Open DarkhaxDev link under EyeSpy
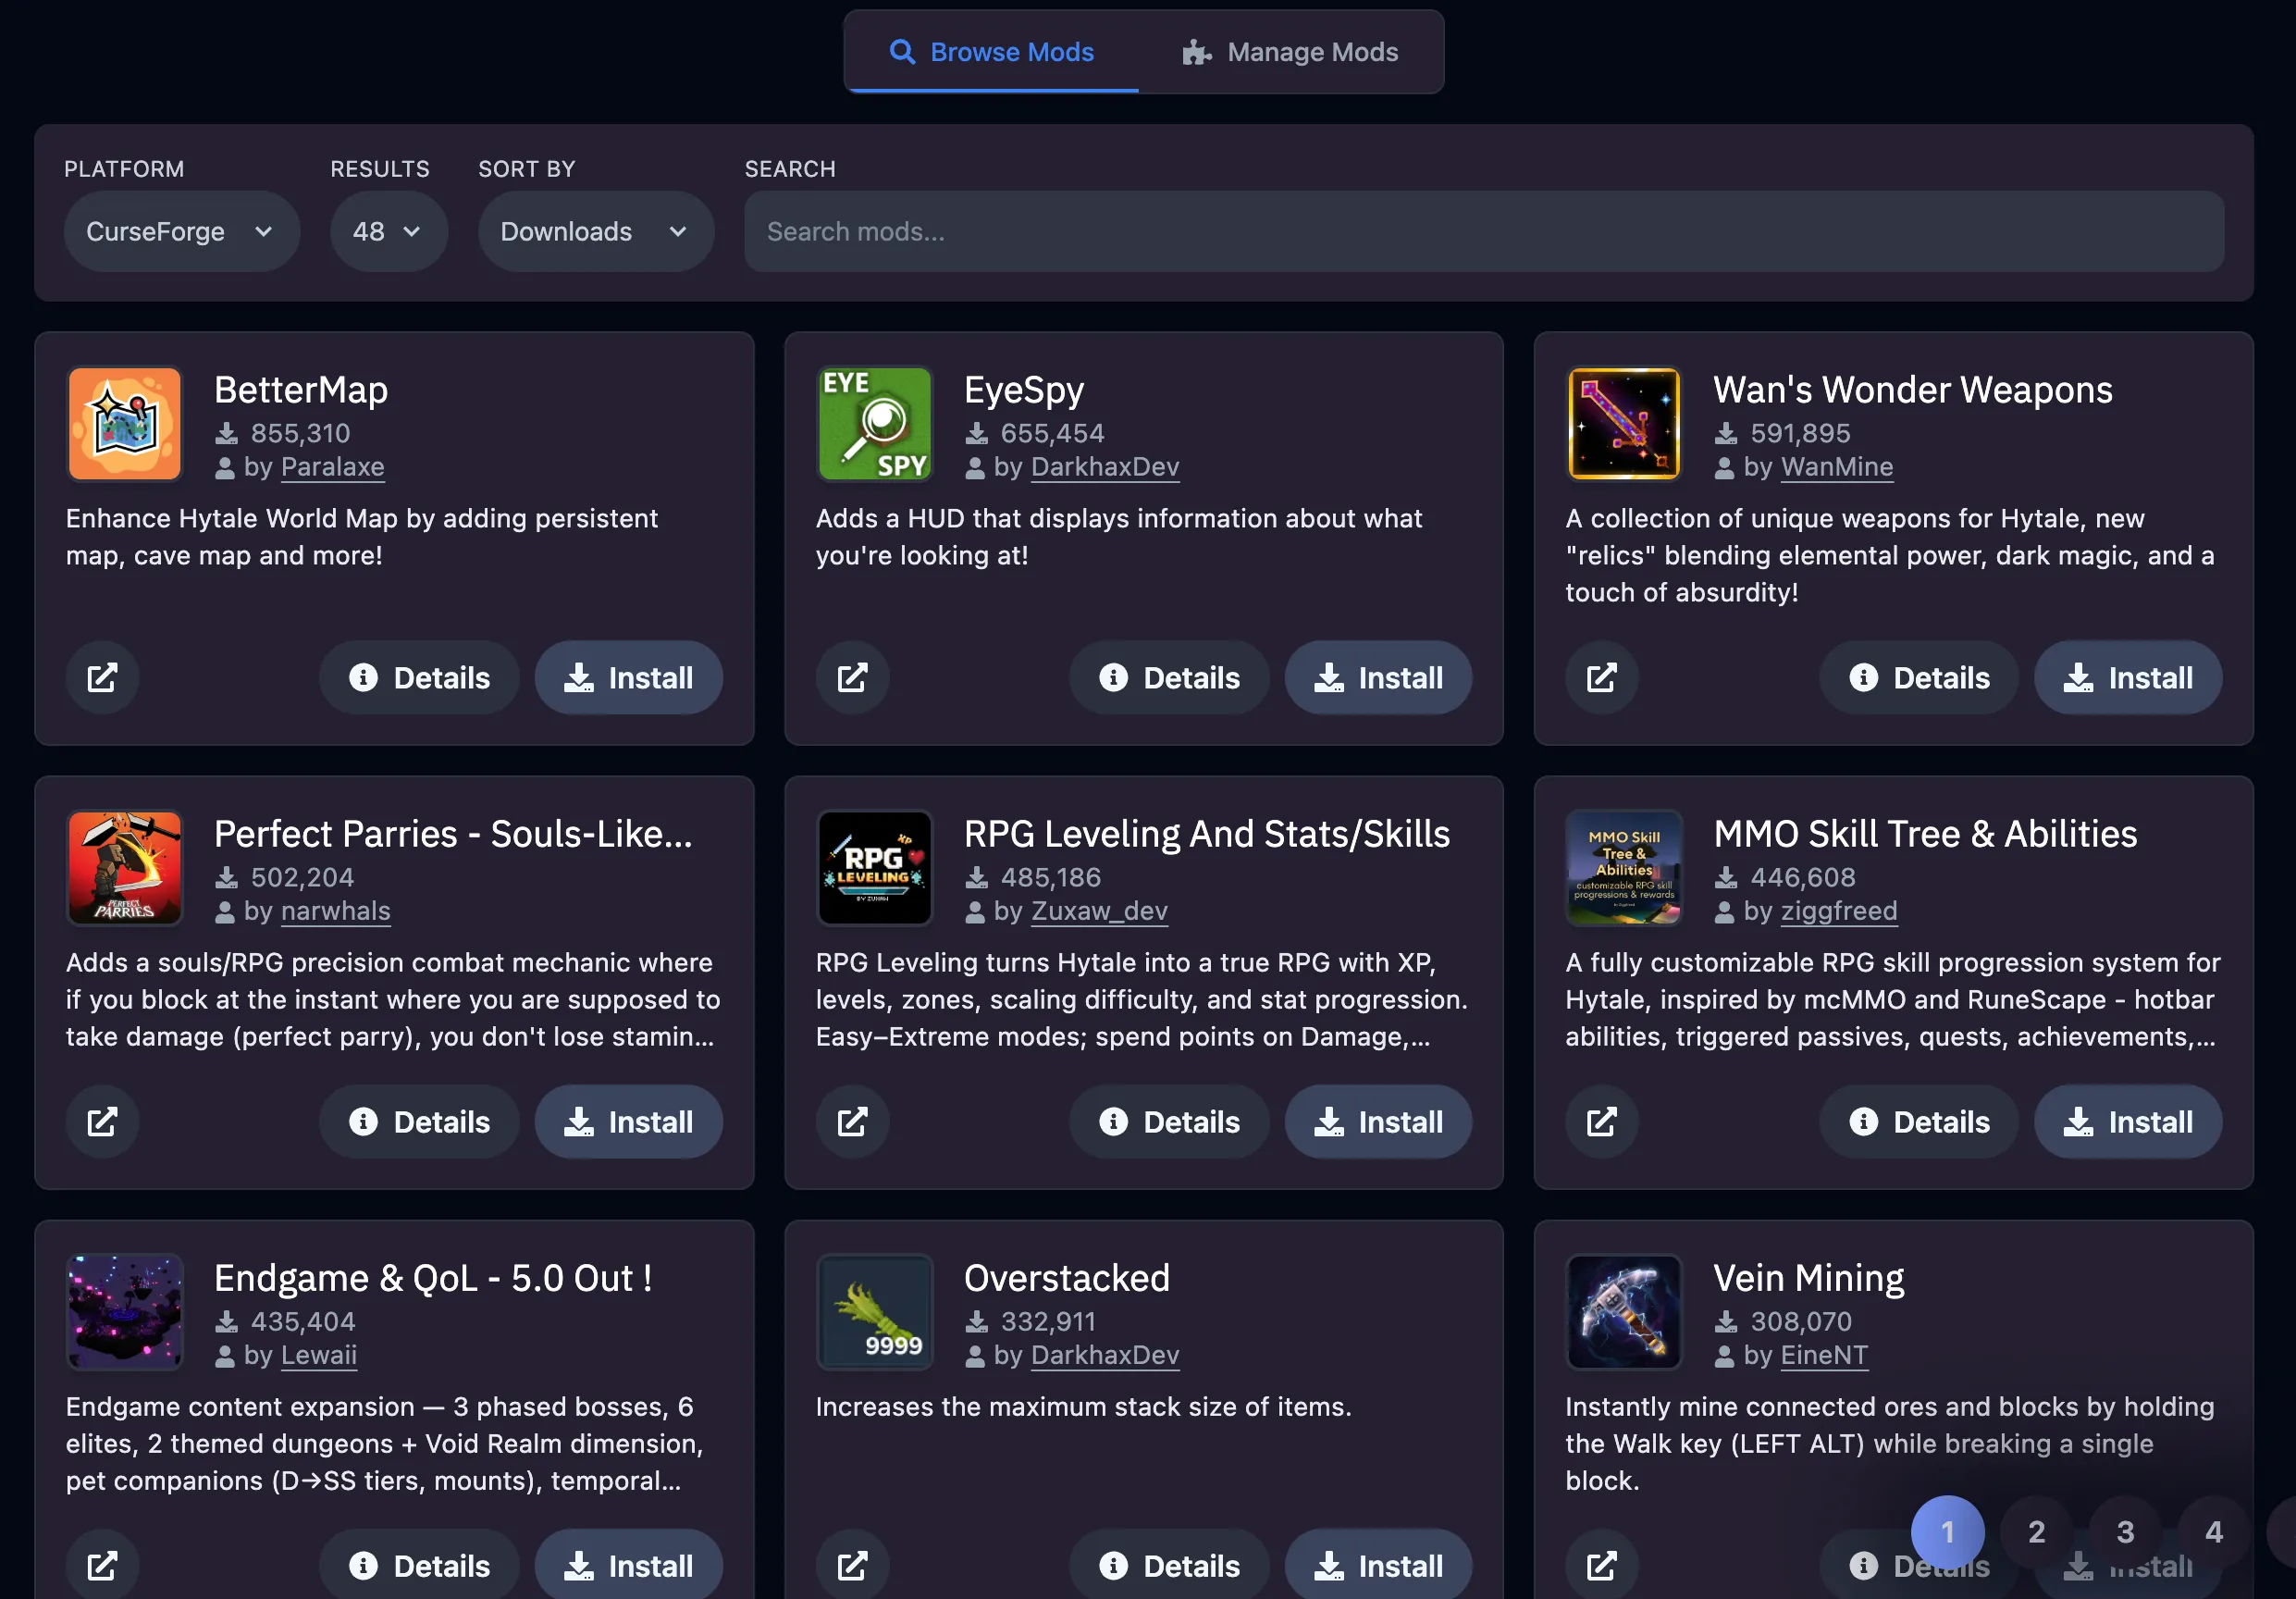 pos(1105,467)
